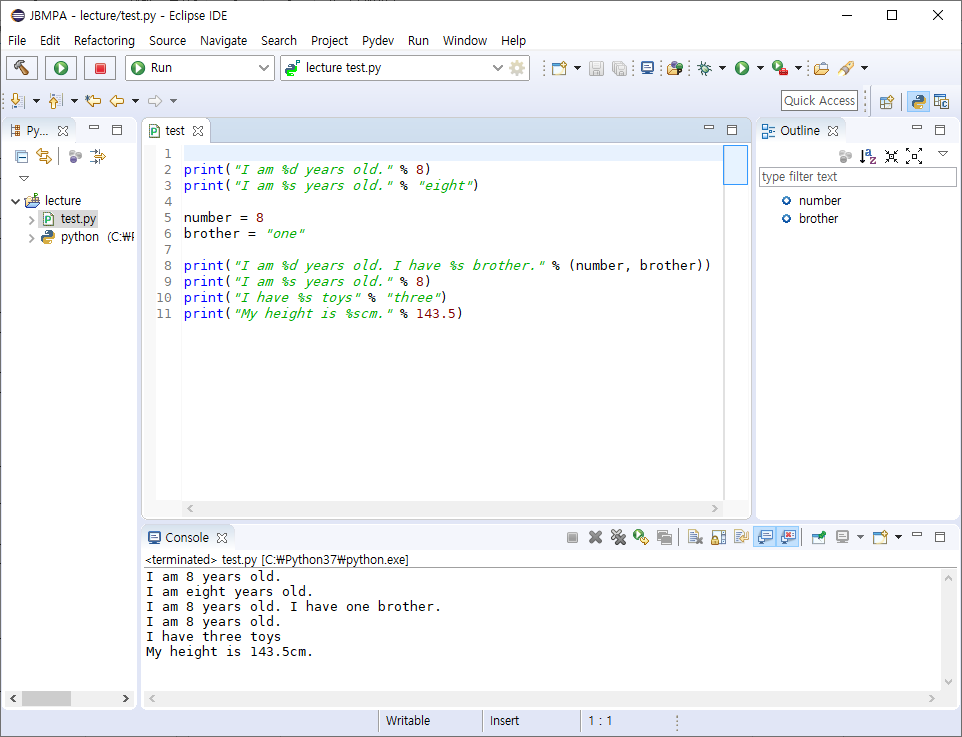962x737 pixels.
Task: Minimize the editor area
Action: [709, 128]
